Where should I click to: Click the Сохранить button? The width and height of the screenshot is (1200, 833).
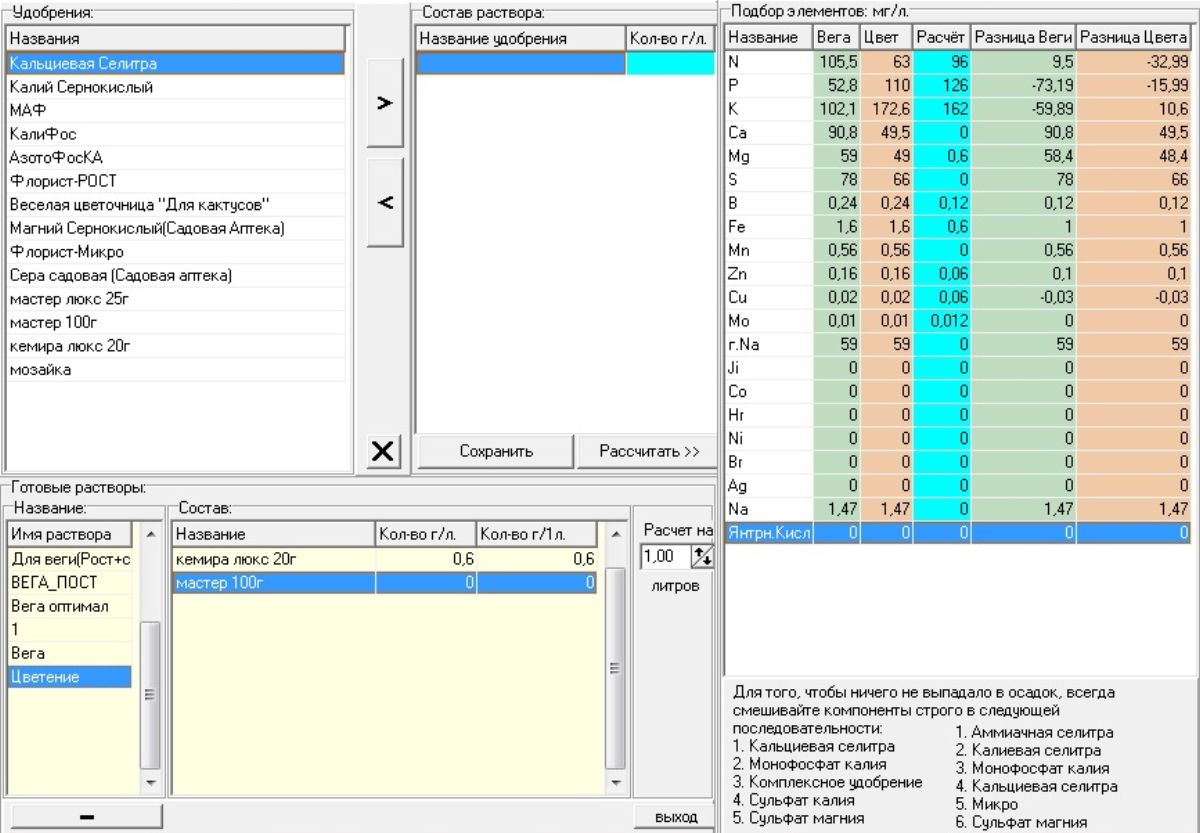pos(496,451)
